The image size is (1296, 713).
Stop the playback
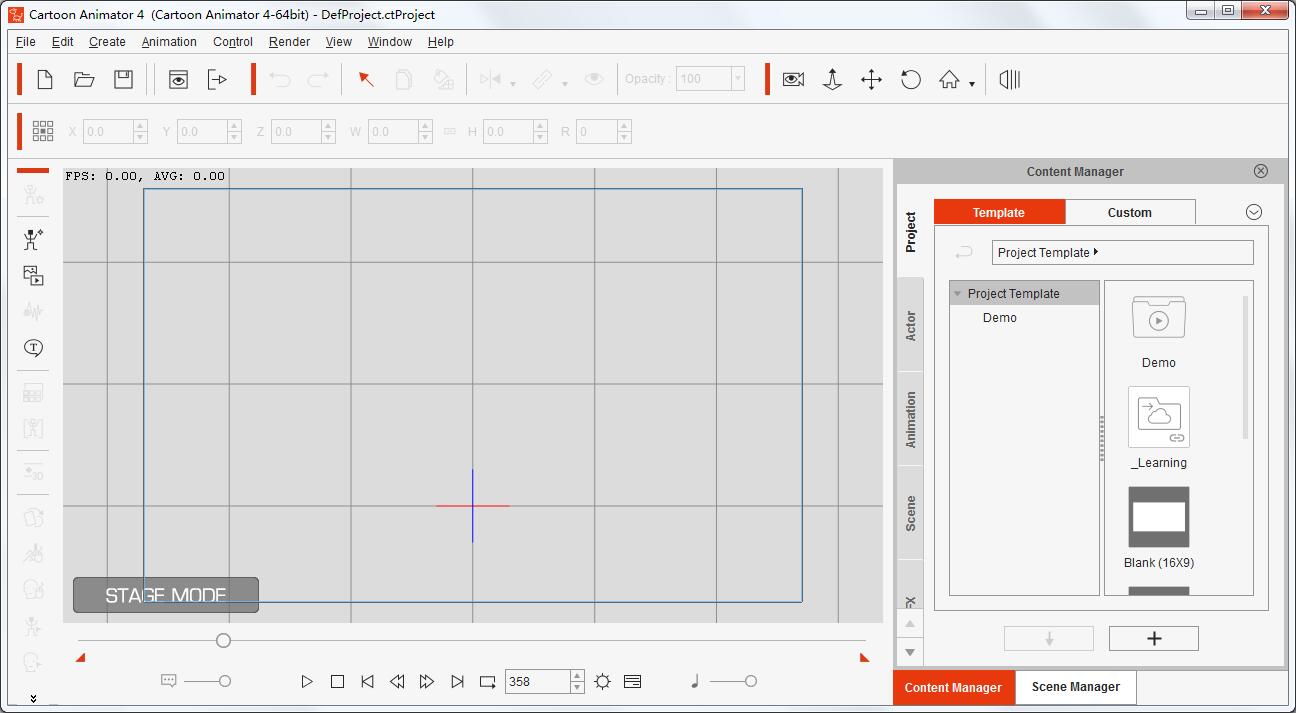click(337, 681)
